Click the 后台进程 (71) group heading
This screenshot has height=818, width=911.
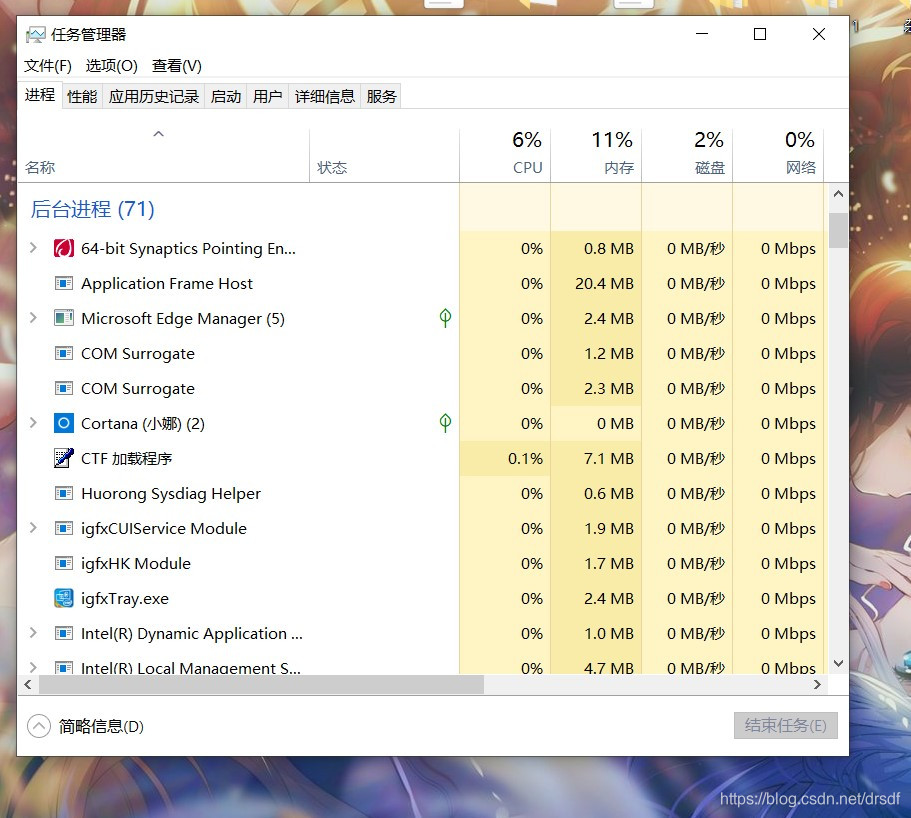(92, 209)
